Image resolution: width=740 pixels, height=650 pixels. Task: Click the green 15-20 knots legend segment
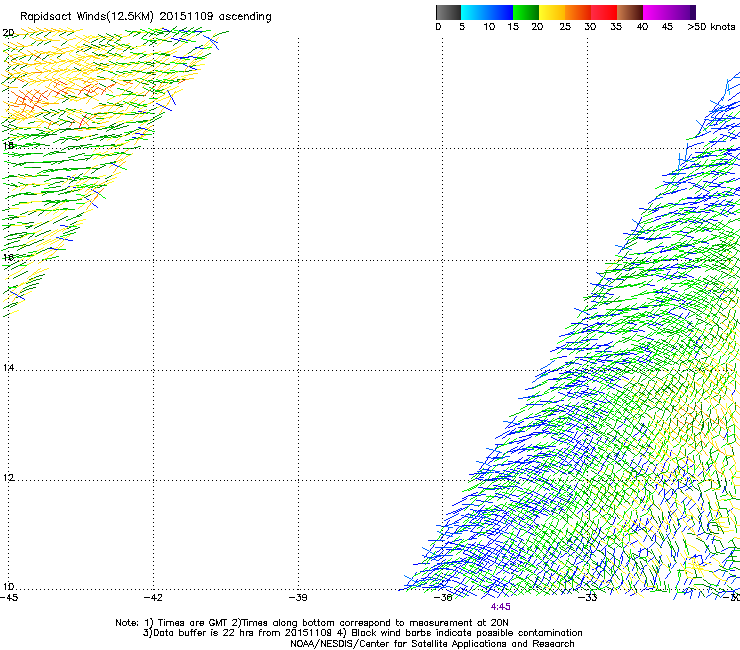pos(526,12)
